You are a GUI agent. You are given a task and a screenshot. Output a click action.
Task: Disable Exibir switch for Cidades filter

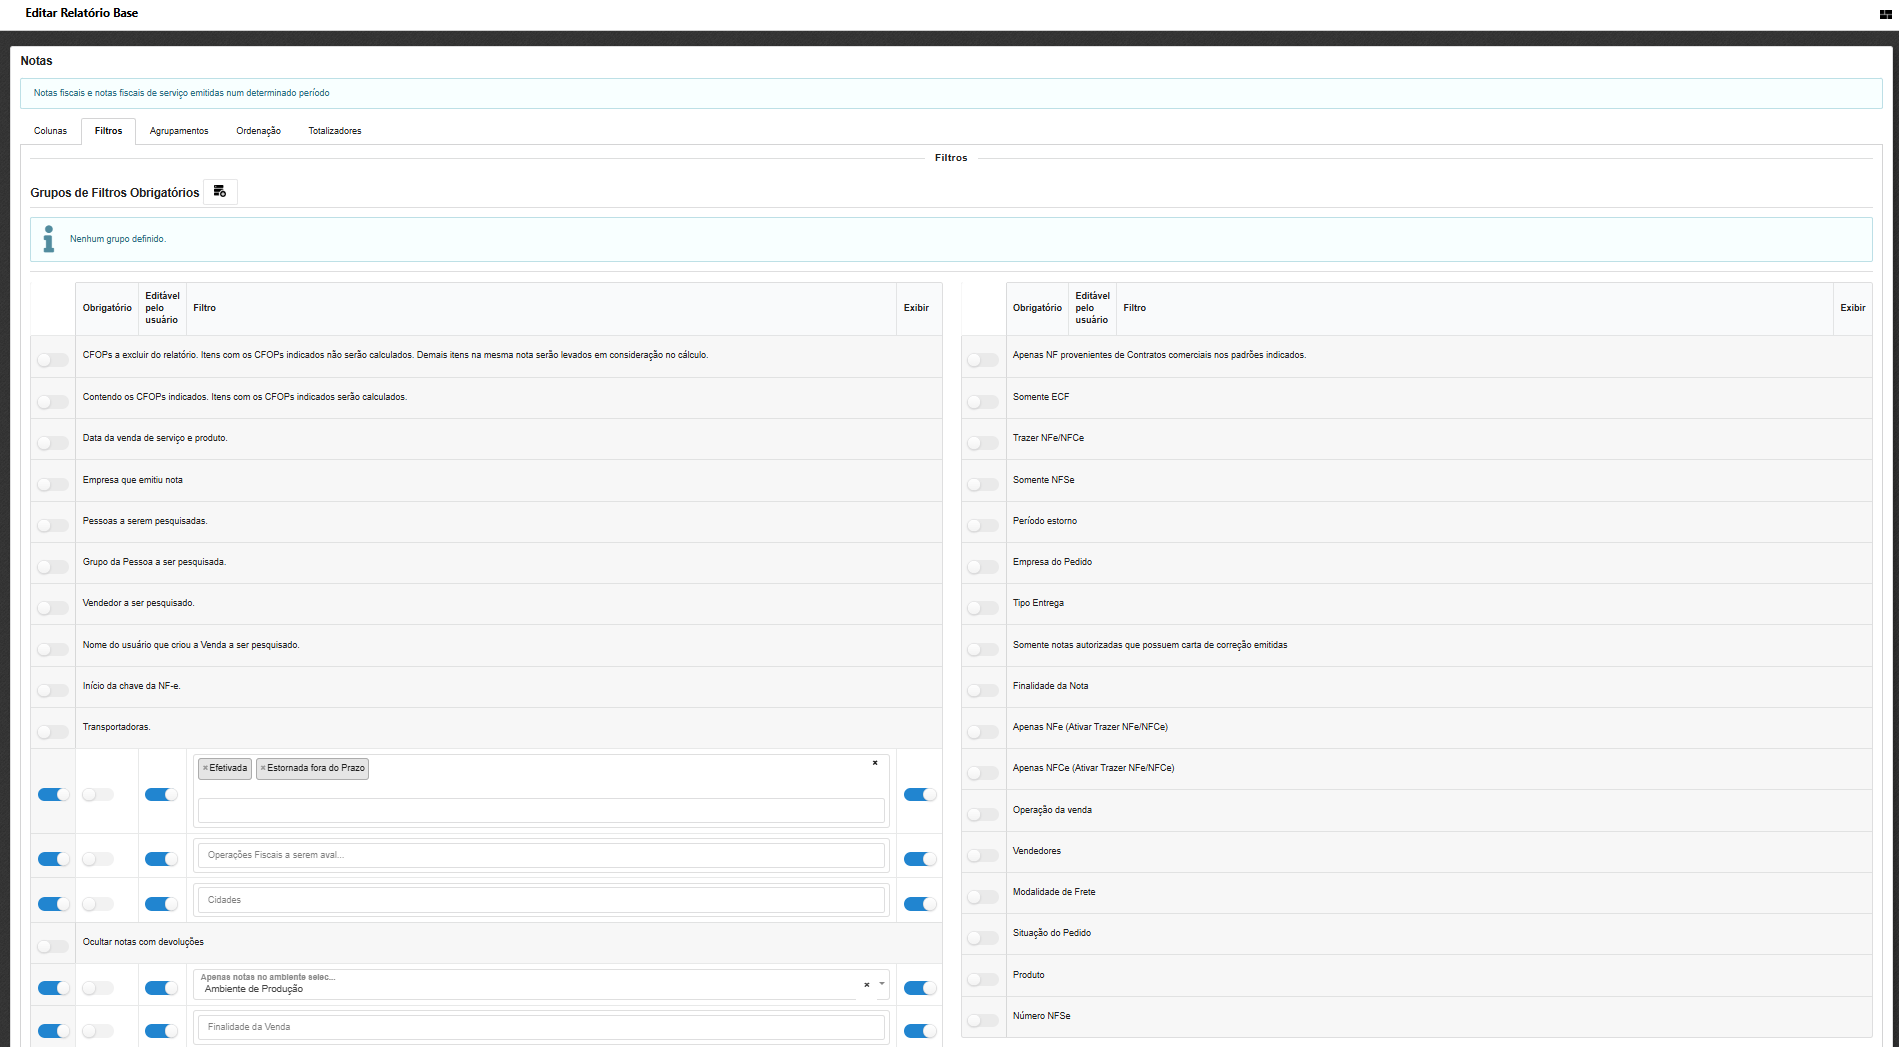click(x=919, y=904)
